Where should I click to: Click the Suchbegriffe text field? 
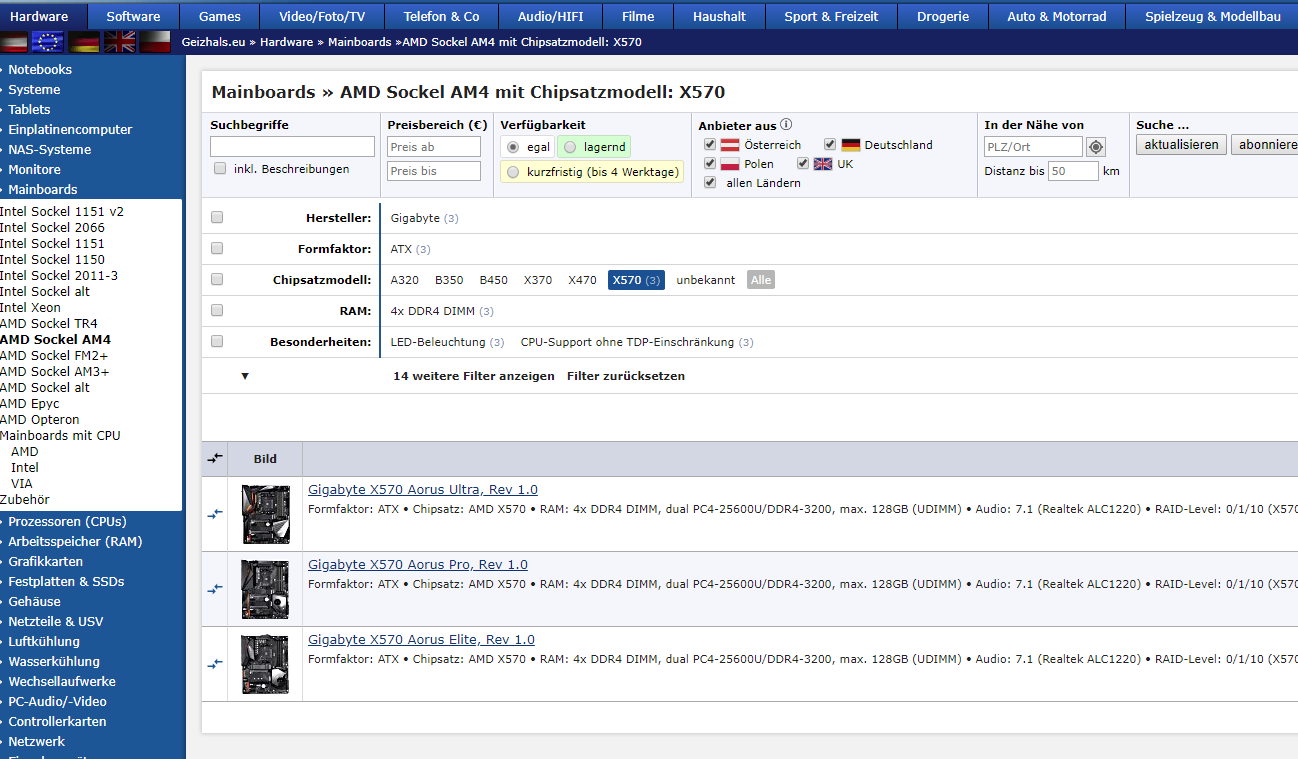pyautogui.click(x=292, y=147)
